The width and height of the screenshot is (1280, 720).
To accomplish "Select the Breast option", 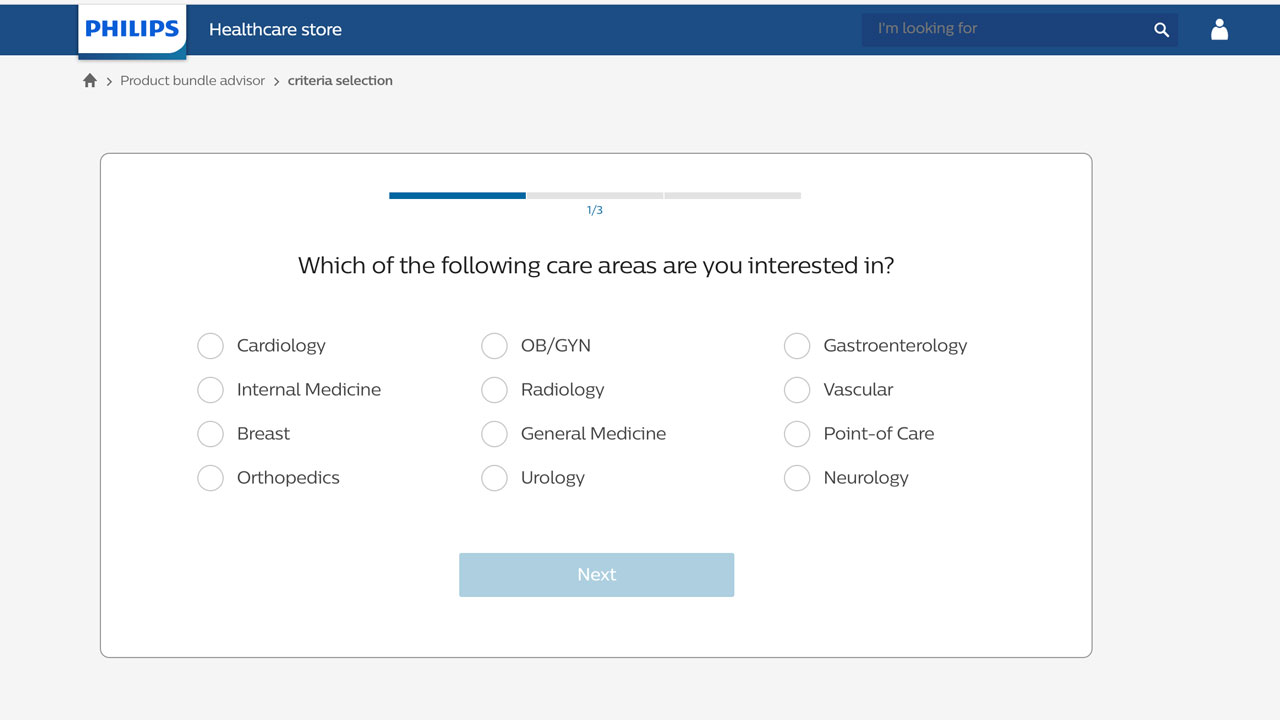I will click(x=210, y=434).
